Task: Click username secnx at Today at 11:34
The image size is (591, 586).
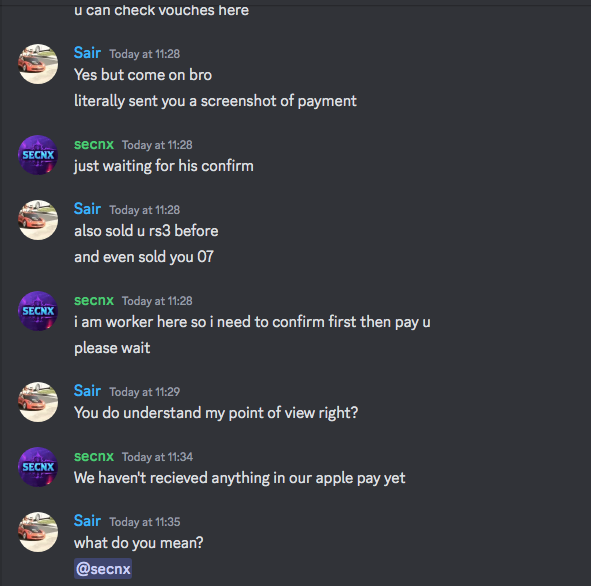Action: pos(94,456)
